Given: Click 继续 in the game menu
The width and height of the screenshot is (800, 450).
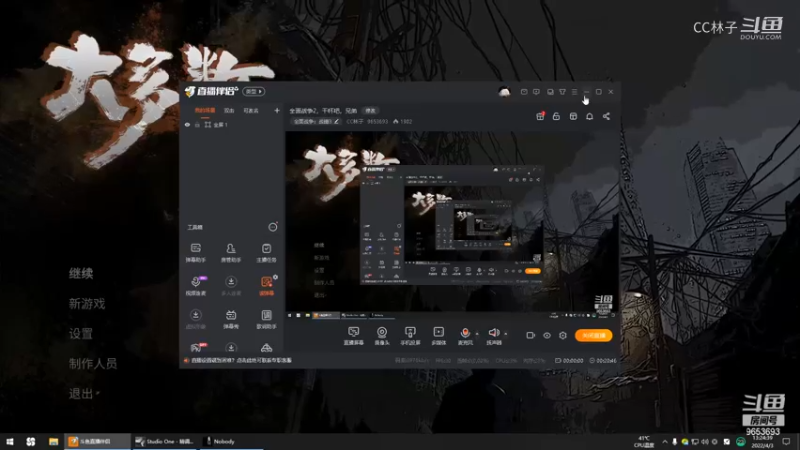Looking at the screenshot, I should pos(81,273).
